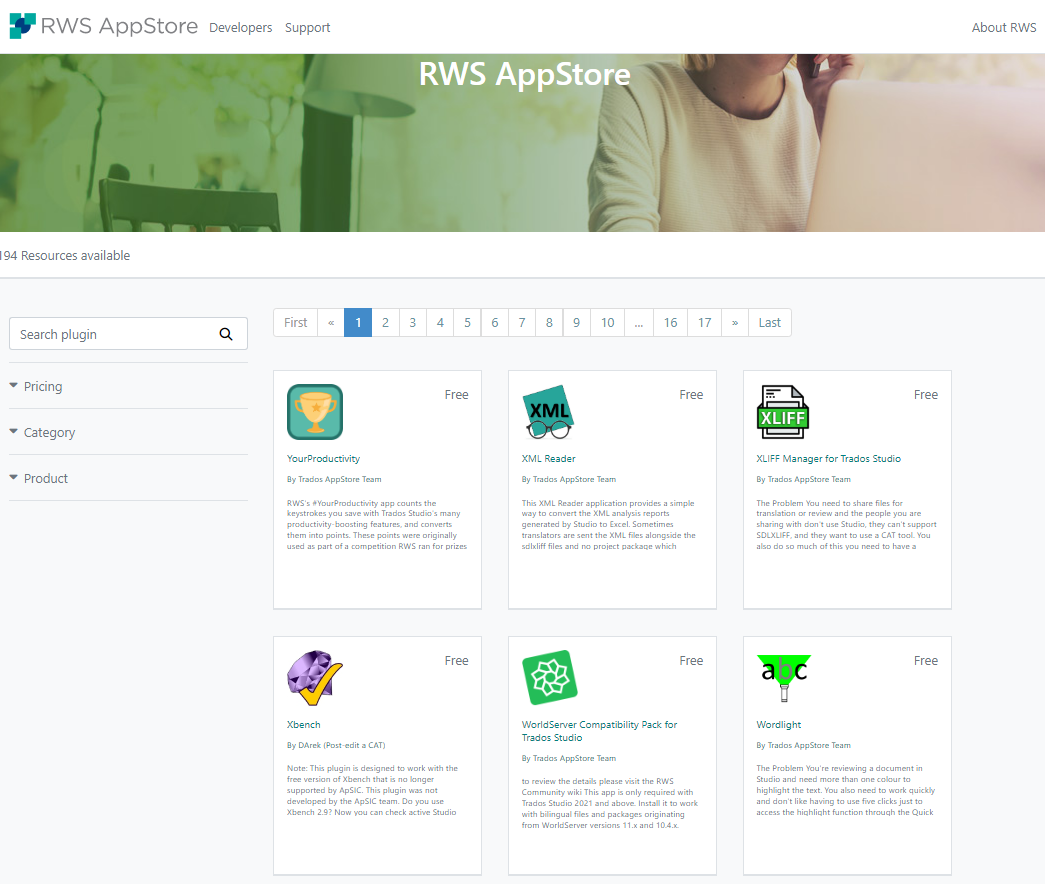
Task: Open the WorldServer Compatibility Pack hexagon icon
Action: coord(548,677)
